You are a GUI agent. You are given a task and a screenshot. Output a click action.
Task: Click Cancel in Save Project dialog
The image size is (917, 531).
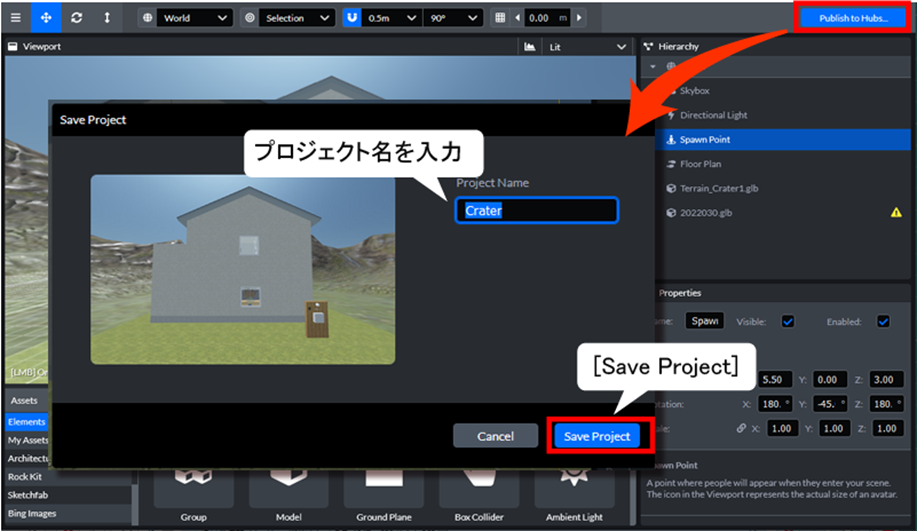495,436
